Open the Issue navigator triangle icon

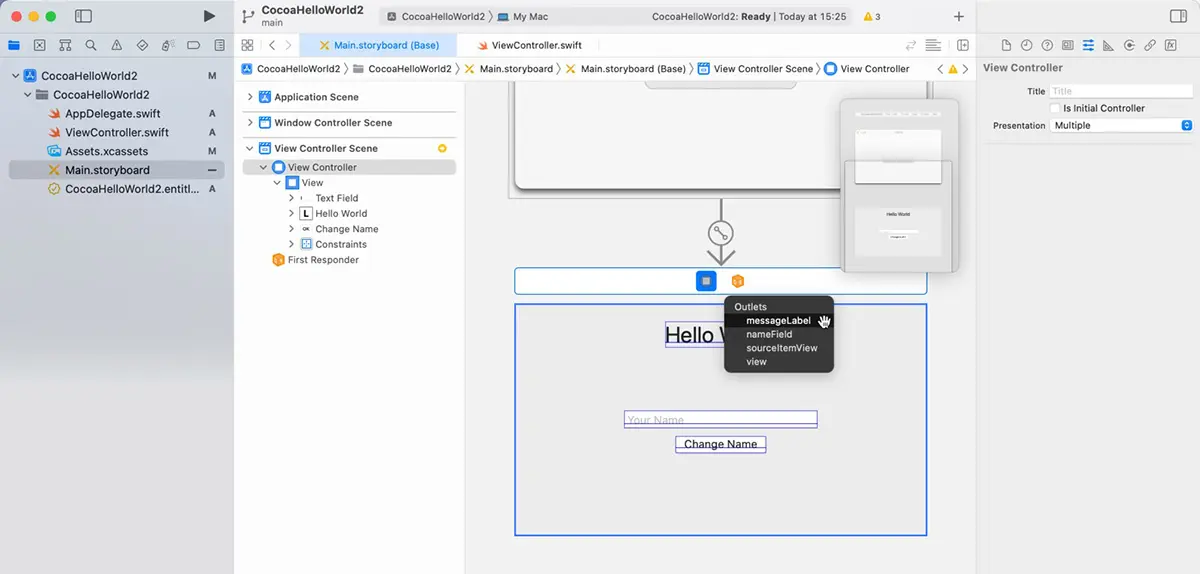117,45
